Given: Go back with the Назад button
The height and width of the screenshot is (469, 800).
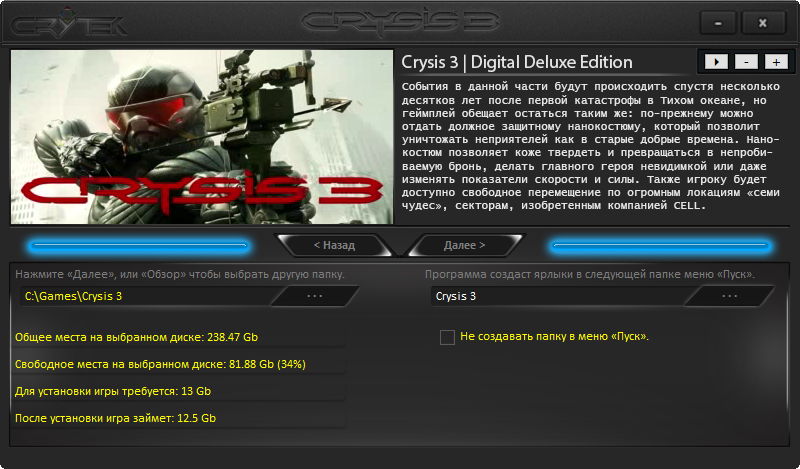Looking at the screenshot, I should [x=334, y=245].
